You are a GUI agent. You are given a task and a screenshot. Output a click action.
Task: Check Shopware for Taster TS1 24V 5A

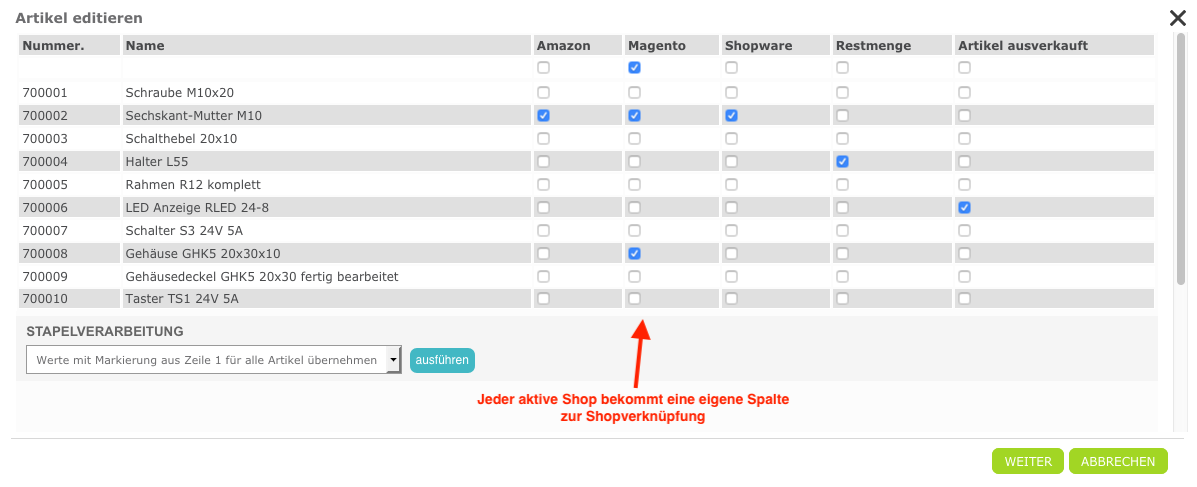[731, 299]
